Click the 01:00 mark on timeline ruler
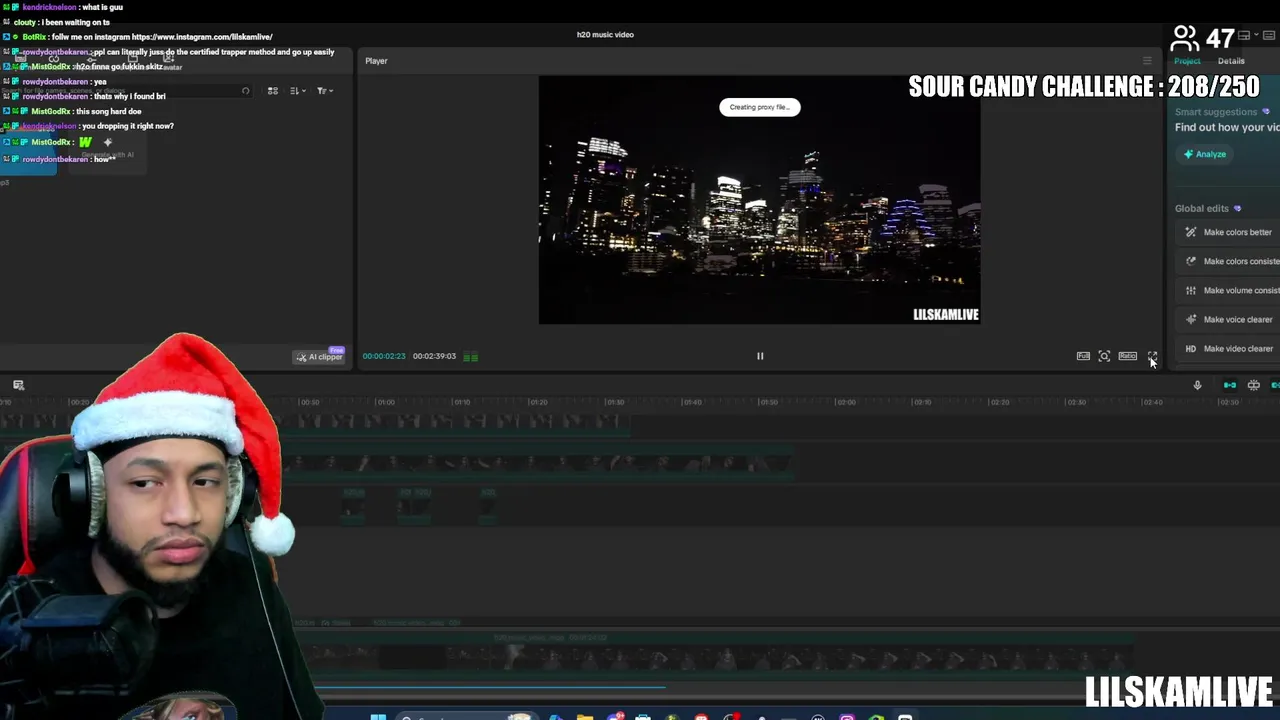The width and height of the screenshot is (1280, 720). (x=385, y=402)
